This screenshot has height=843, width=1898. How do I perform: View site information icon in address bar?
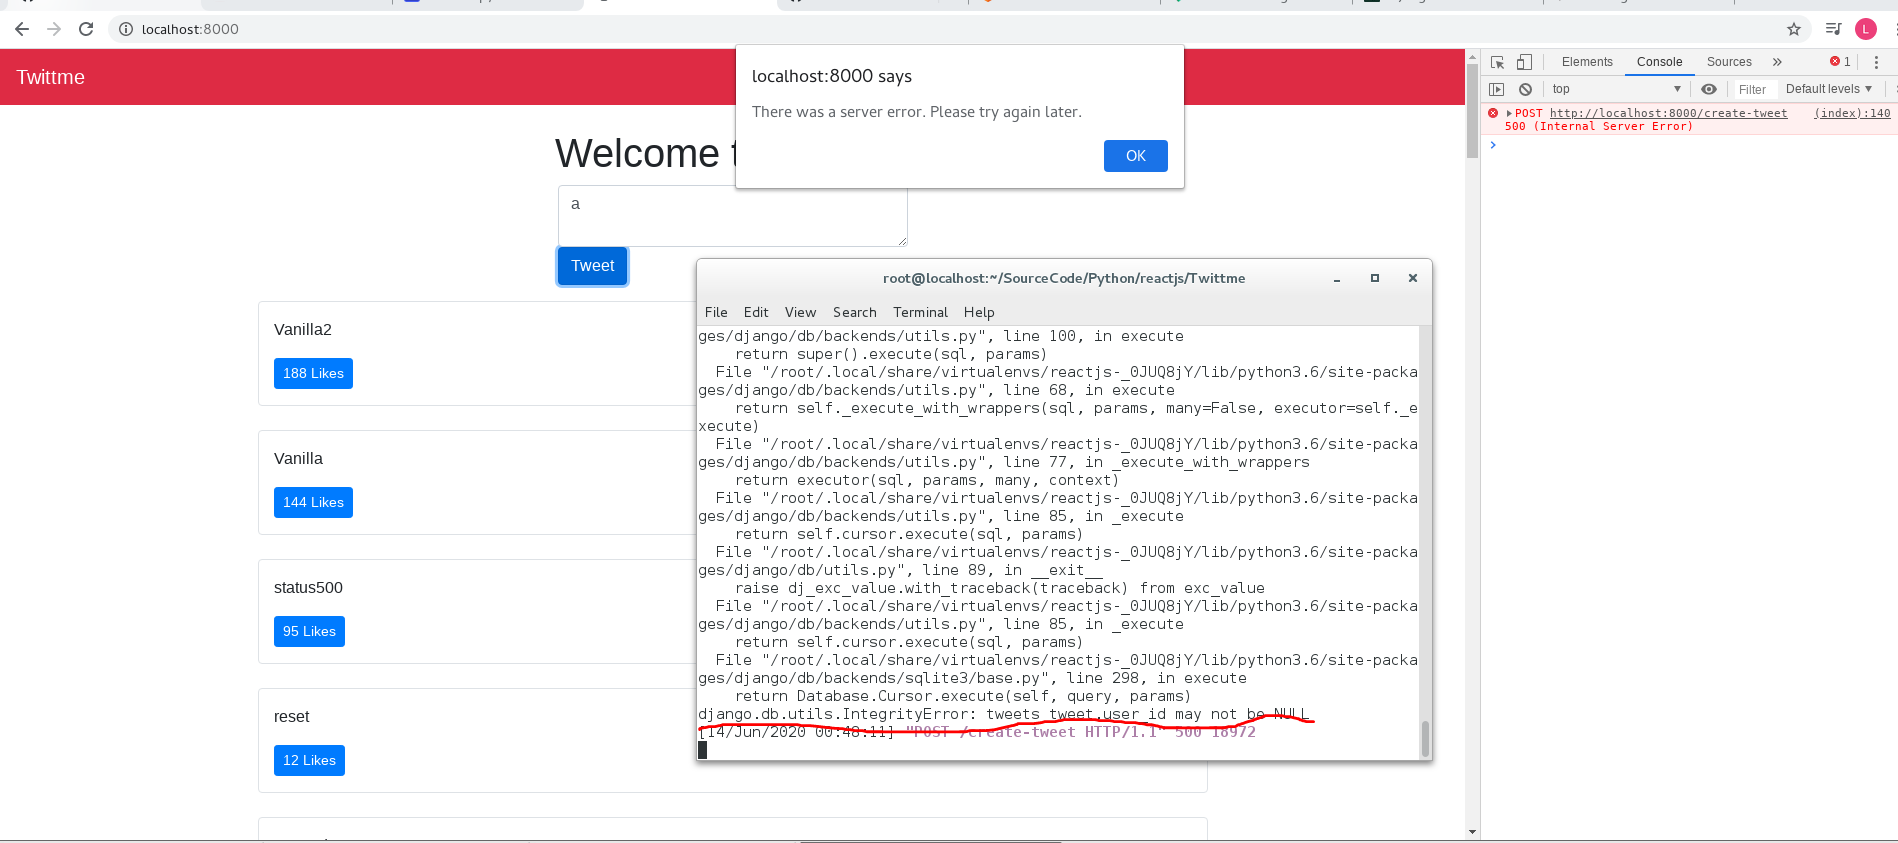[126, 29]
